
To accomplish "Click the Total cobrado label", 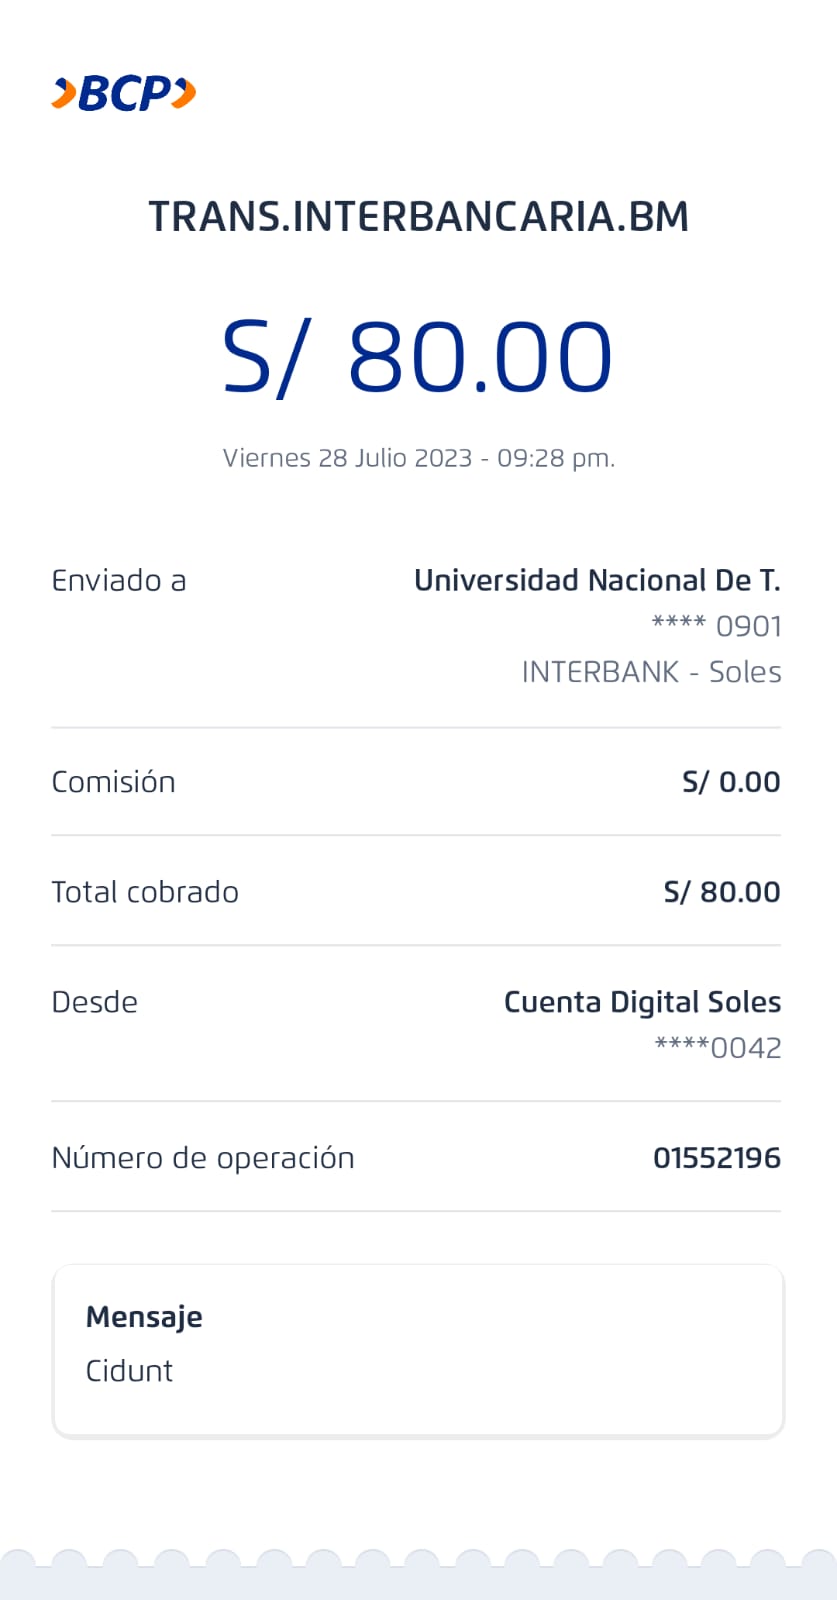I will (x=145, y=892).
